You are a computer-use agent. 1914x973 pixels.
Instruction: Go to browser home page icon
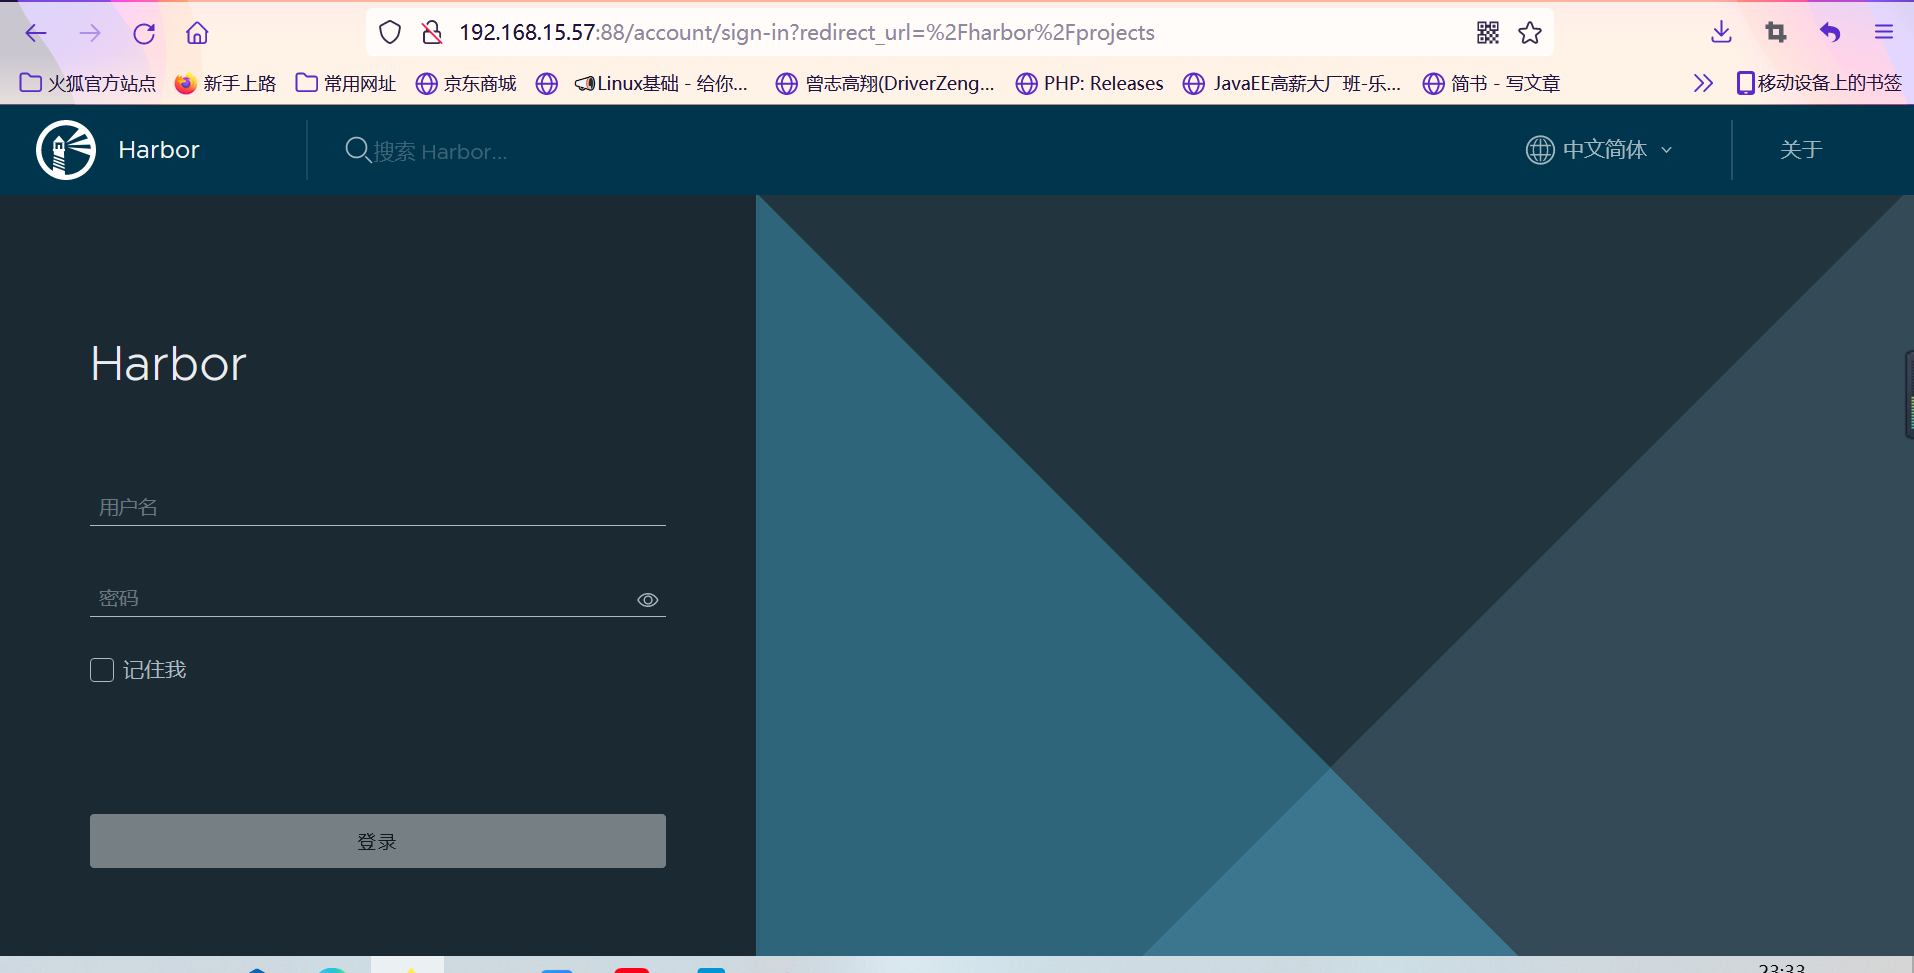pos(197,33)
